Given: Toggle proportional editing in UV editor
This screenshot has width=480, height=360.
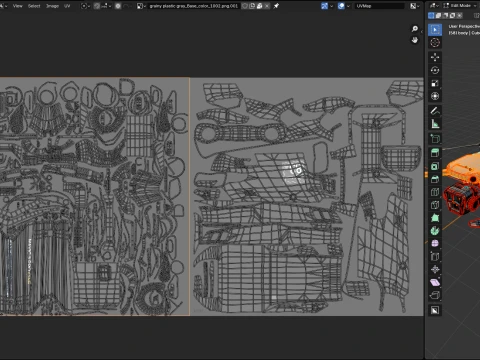Looking at the screenshot, I should coord(118,6).
